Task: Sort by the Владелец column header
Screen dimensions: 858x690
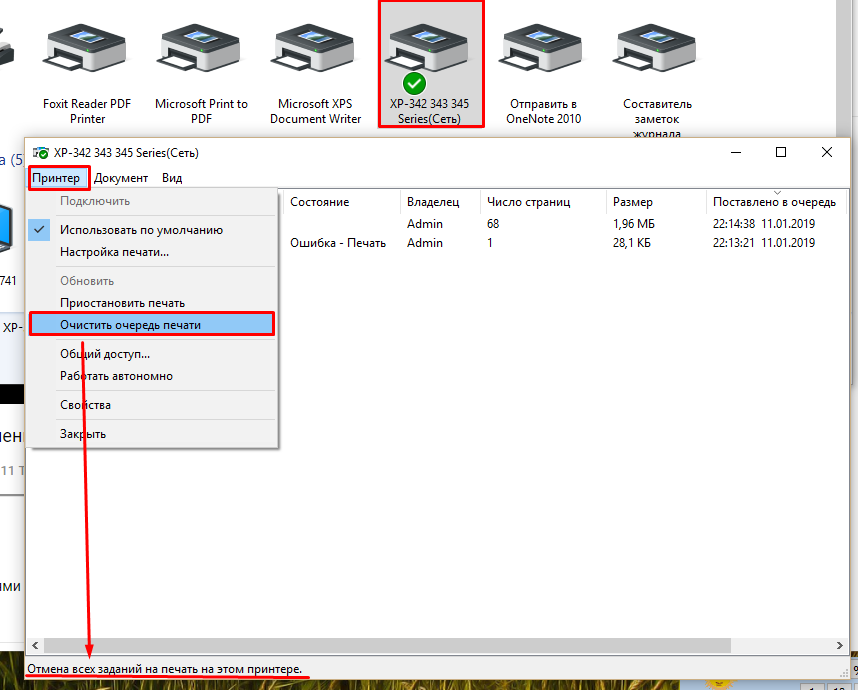Action: (x=440, y=202)
